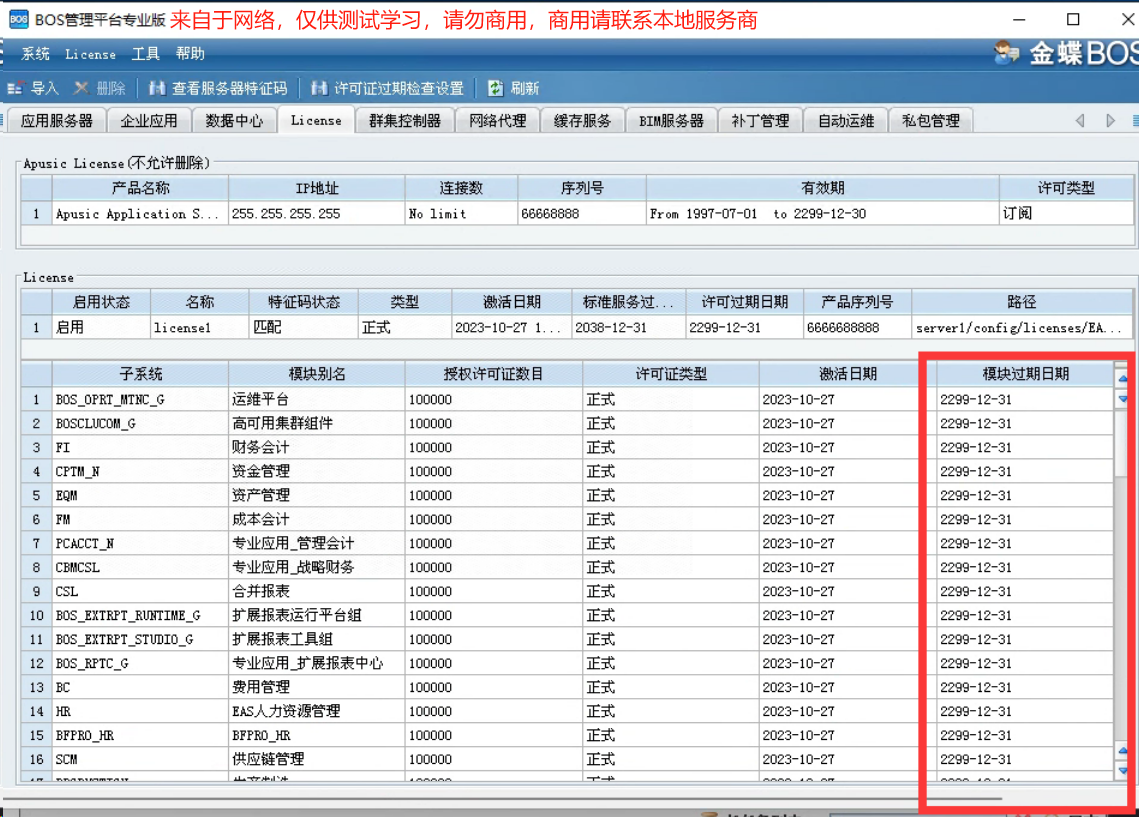Switch to the 私包管理 tab

click(931, 121)
